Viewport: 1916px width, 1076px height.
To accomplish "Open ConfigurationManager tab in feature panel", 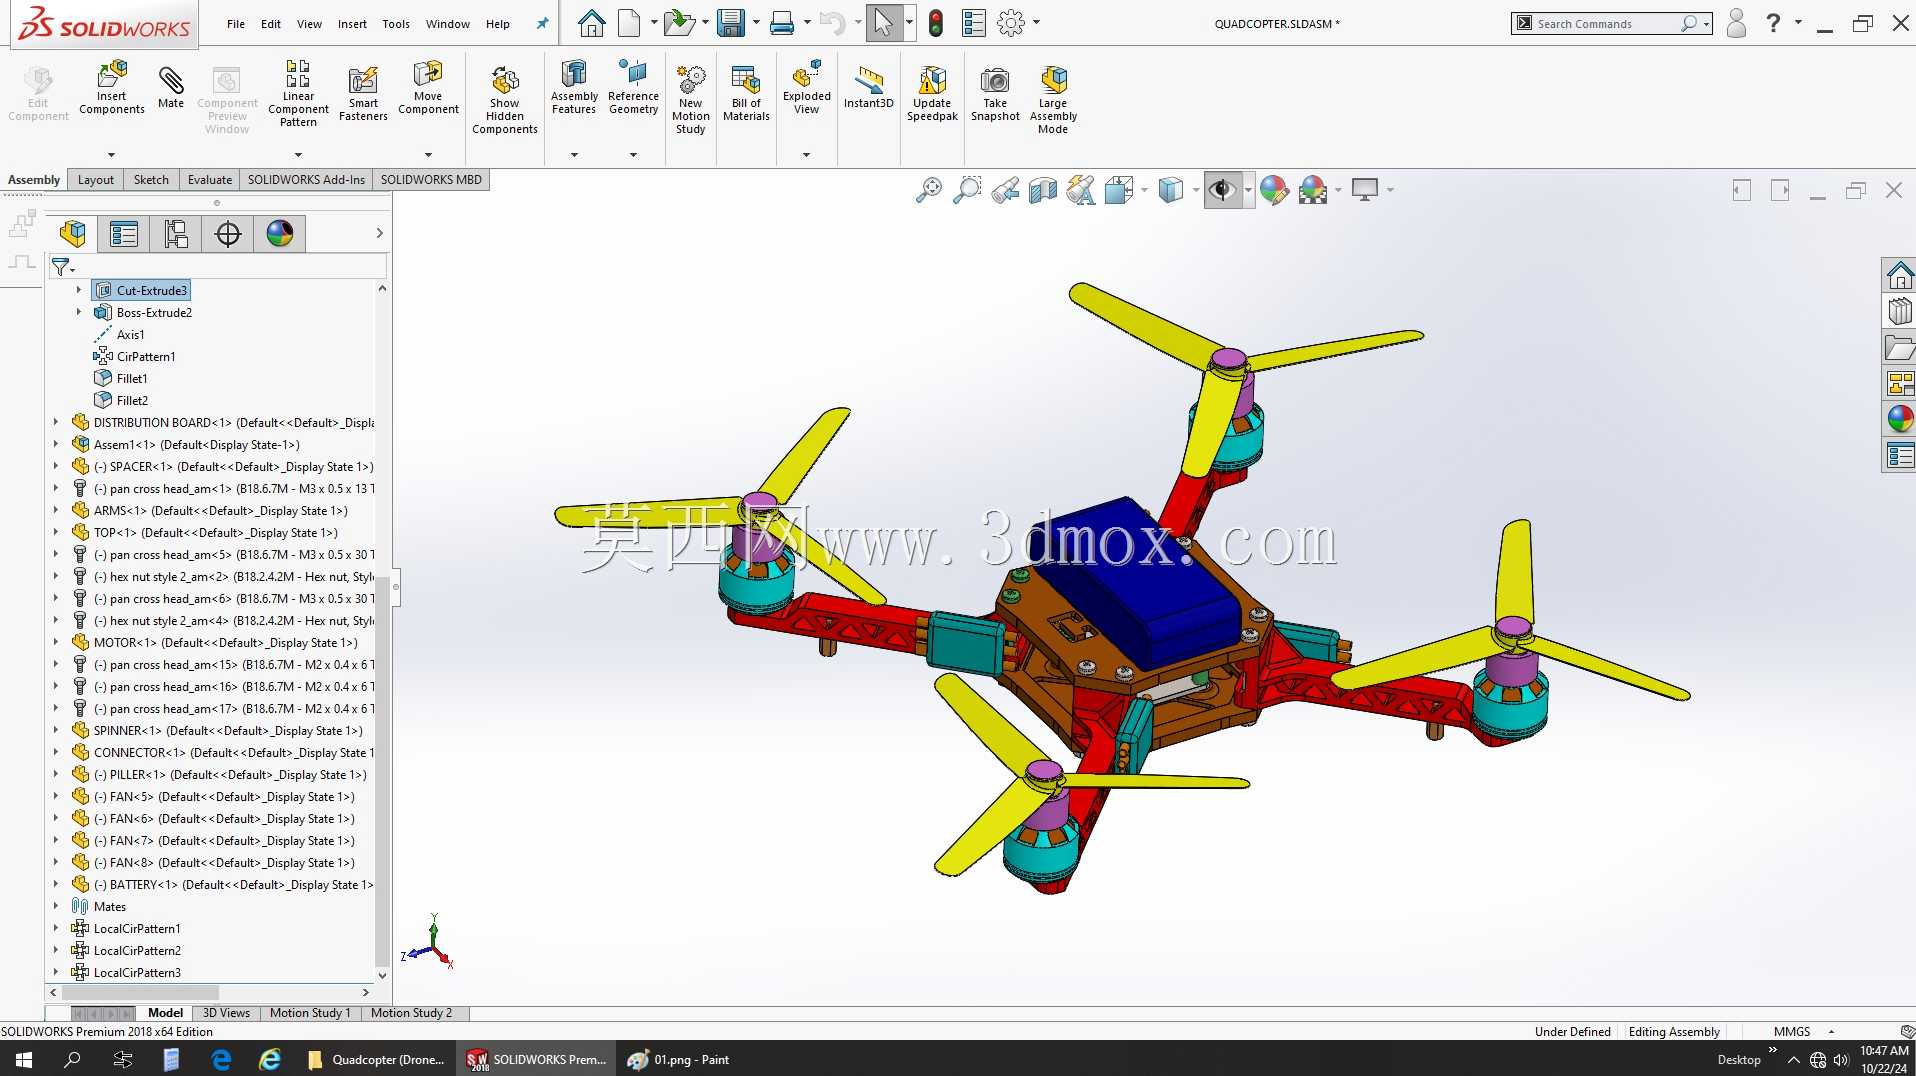I will point(176,234).
